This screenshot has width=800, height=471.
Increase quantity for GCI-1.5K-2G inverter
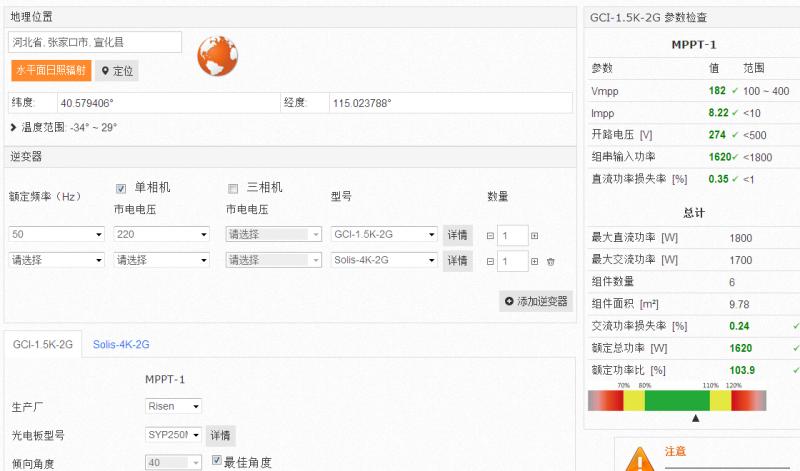point(534,235)
